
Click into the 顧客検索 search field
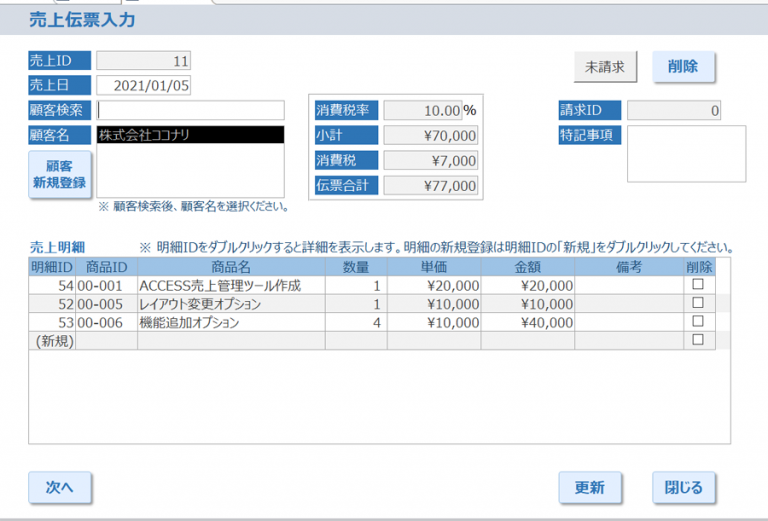190,110
